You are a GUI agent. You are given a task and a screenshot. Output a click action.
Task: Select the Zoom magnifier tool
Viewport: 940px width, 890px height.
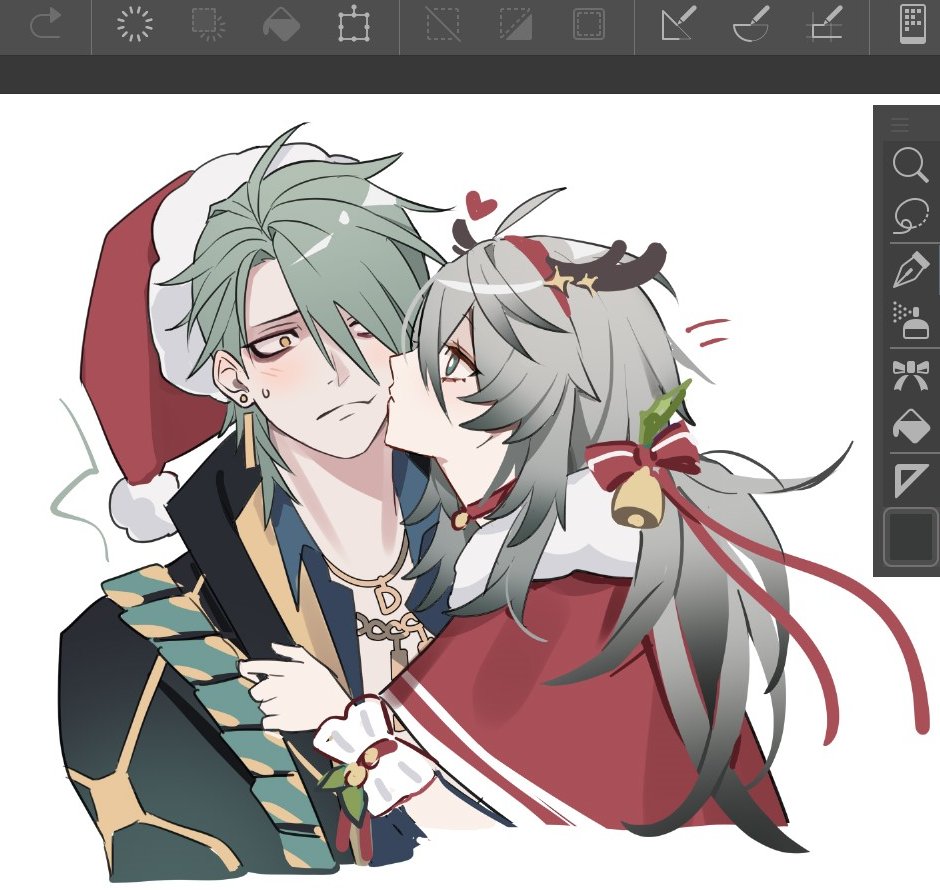(909, 165)
